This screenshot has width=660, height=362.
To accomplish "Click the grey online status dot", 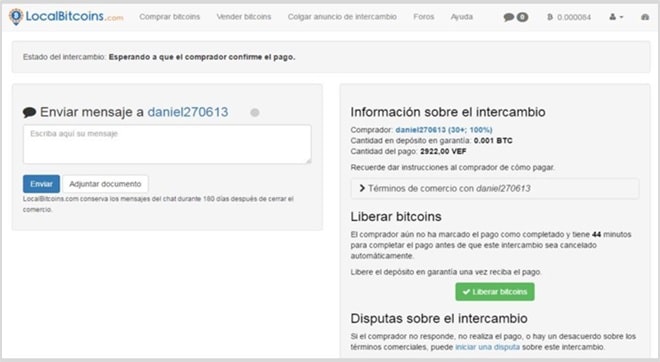I will click(x=255, y=112).
